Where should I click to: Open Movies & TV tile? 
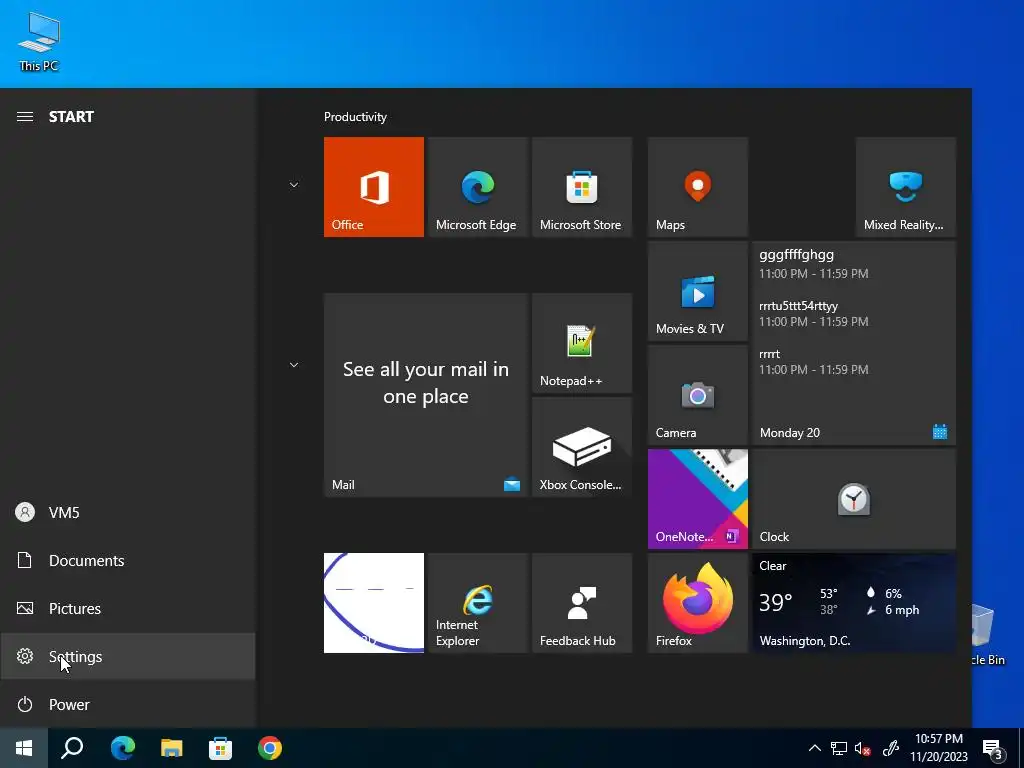(x=697, y=291)
